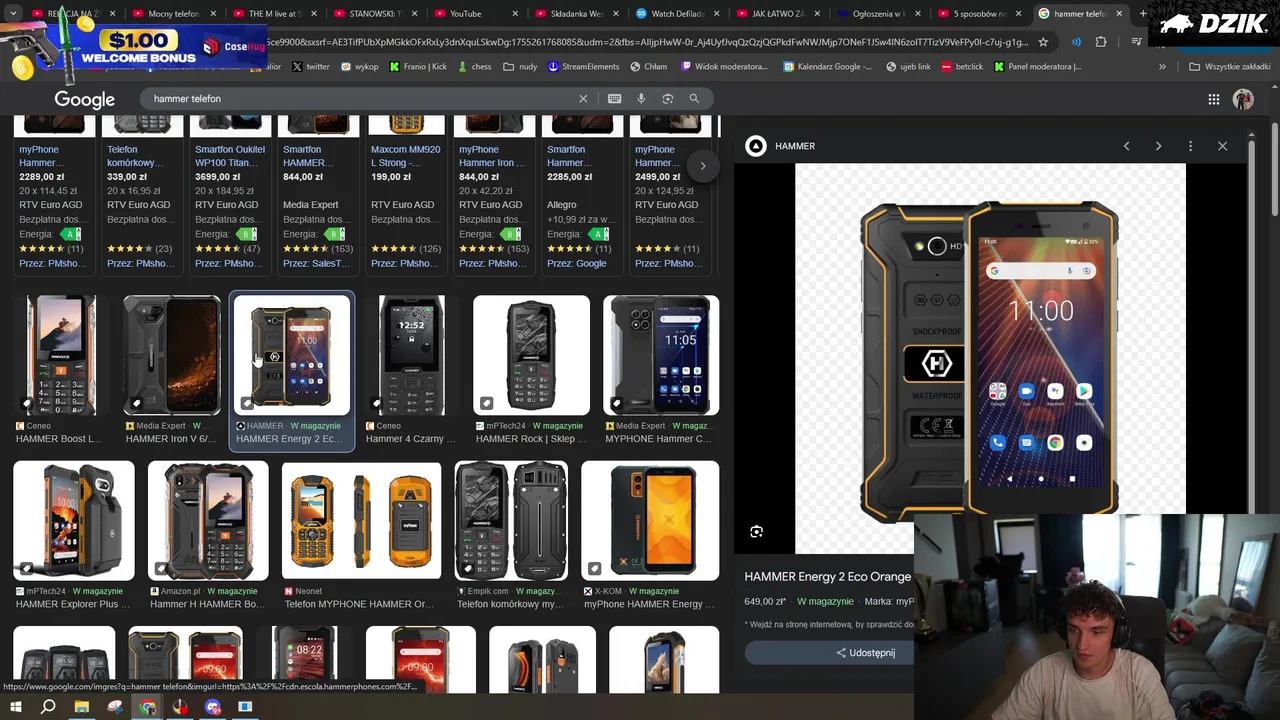Select the HAMMER Explorer Plus image result
Screen dimensions: 1280x720
point(74,521)
